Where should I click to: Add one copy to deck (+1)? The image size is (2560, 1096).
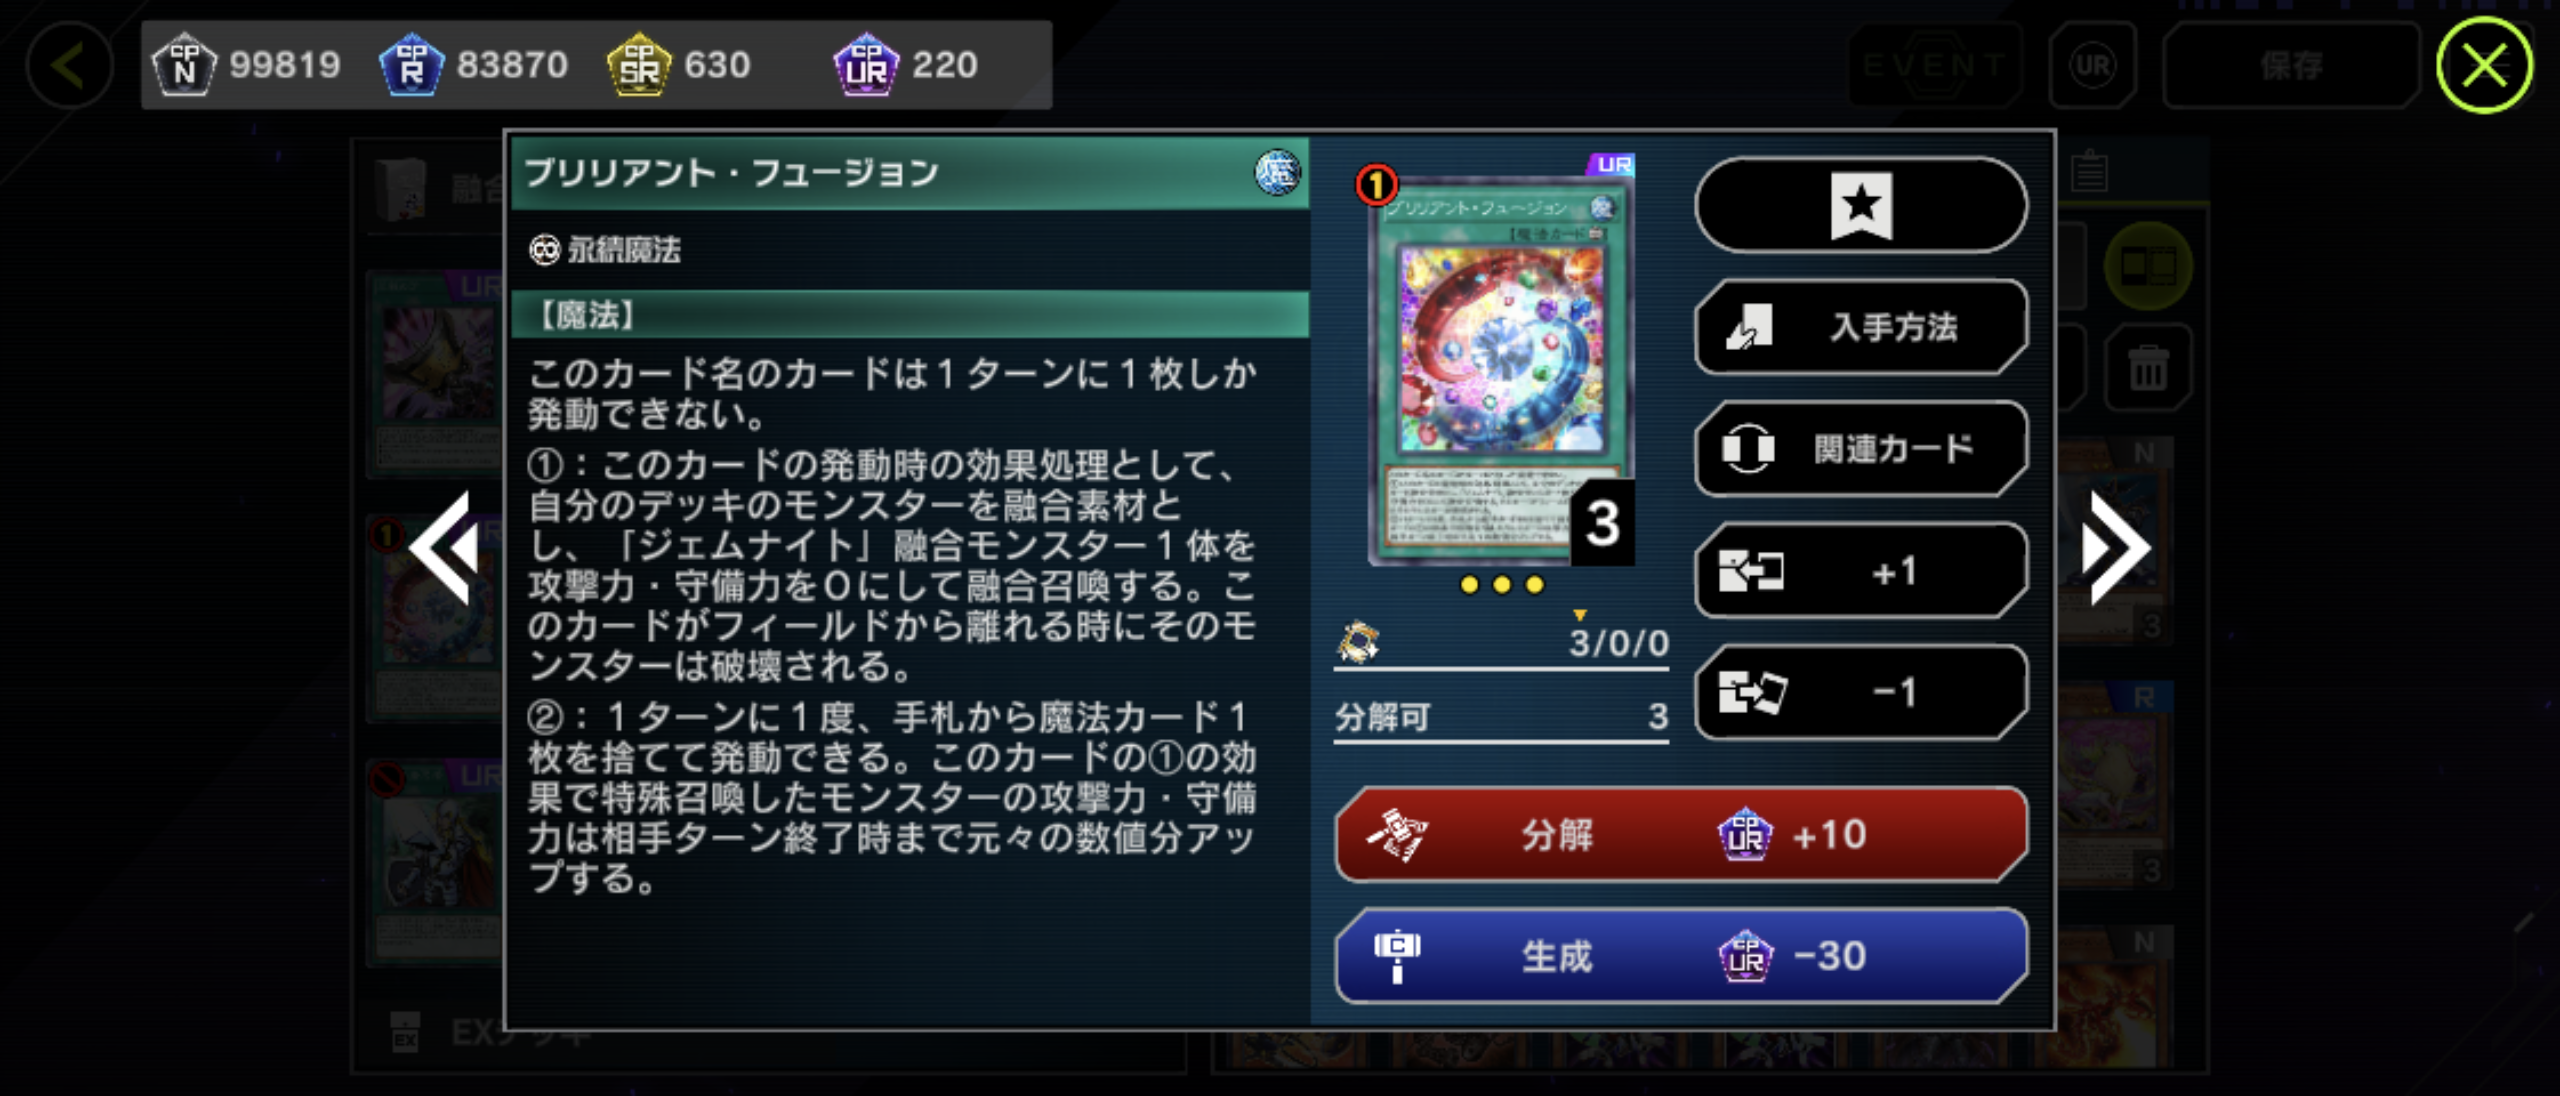[1861, 571]
